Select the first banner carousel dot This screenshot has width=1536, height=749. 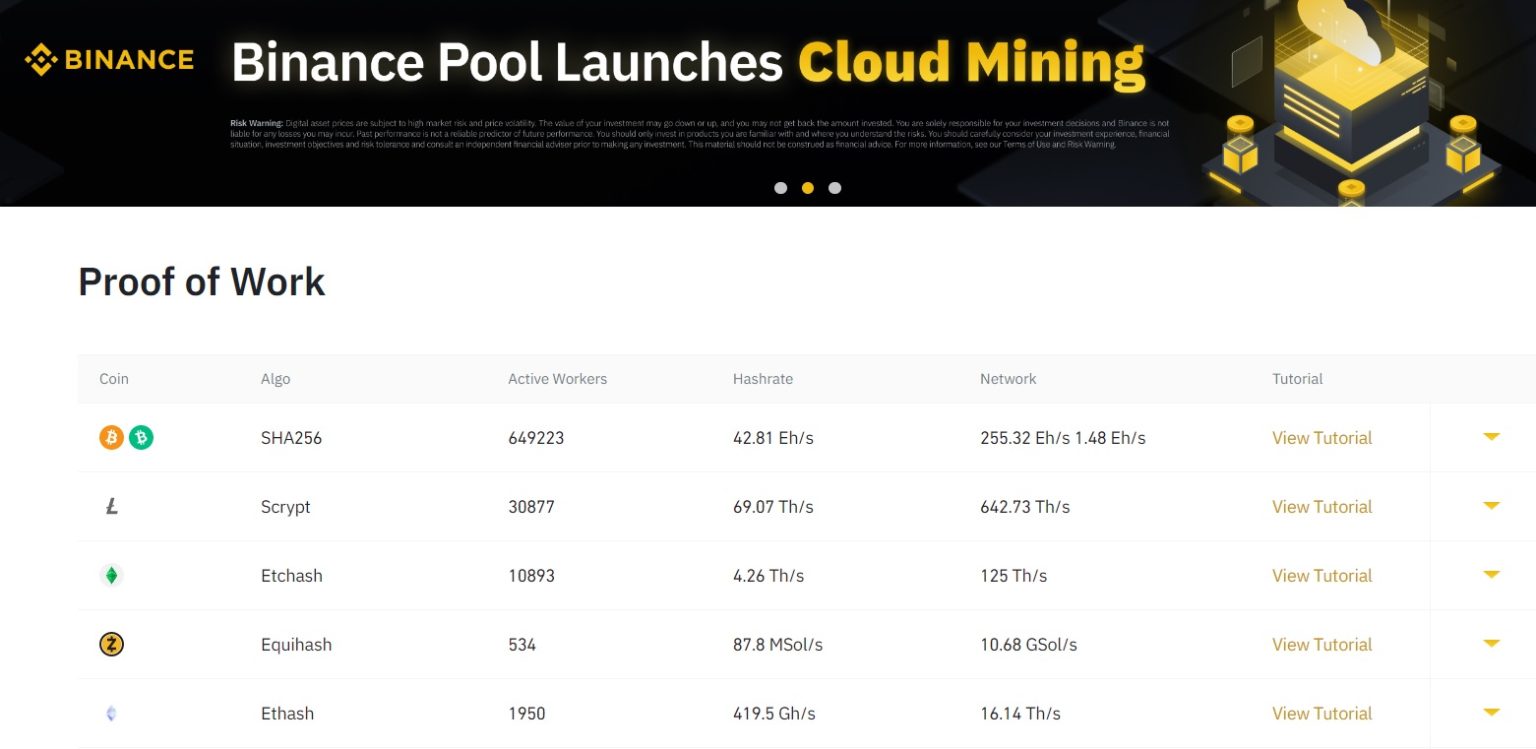[x=781, y=188]
